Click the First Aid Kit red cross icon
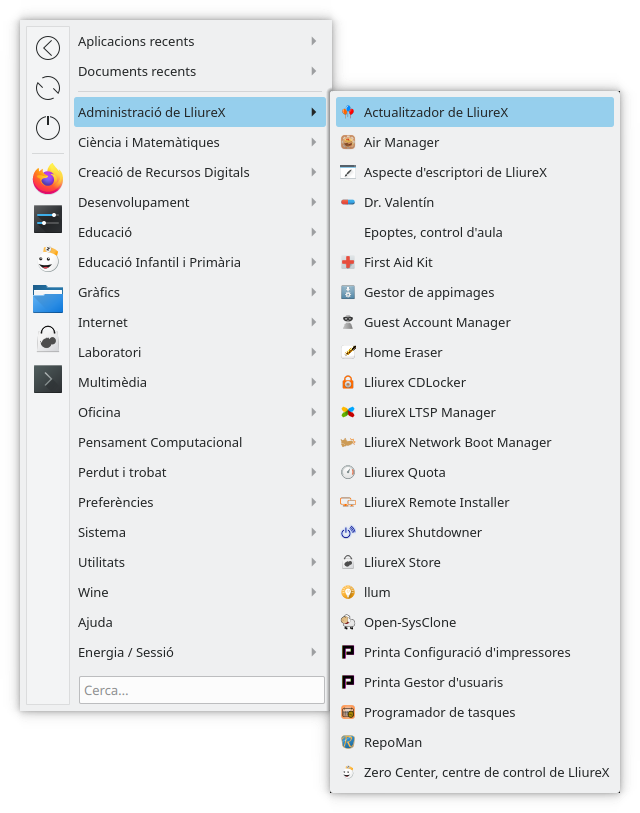640x813 pixels. [348, 263]
